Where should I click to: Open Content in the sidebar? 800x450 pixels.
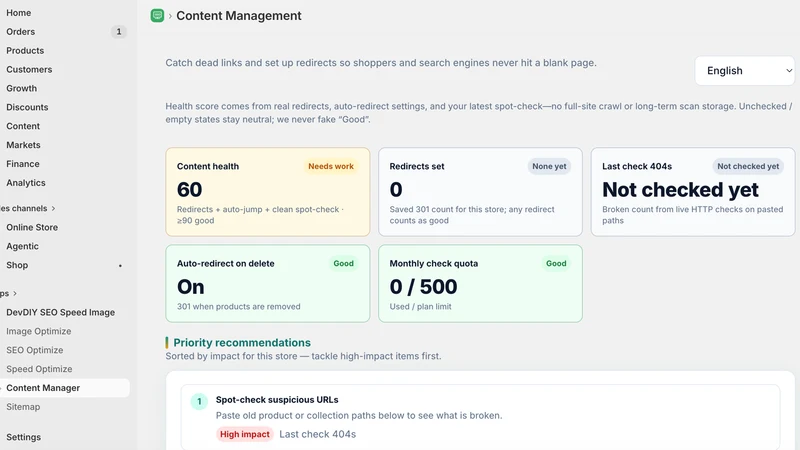click(23, 126)
